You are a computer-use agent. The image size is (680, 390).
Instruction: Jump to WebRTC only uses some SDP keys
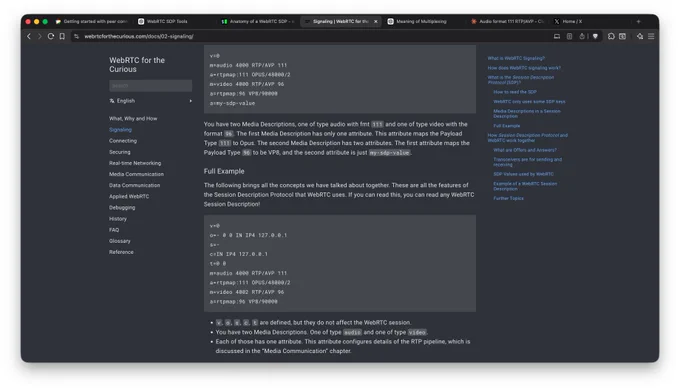pyautogui.click(x=529, y=102)
